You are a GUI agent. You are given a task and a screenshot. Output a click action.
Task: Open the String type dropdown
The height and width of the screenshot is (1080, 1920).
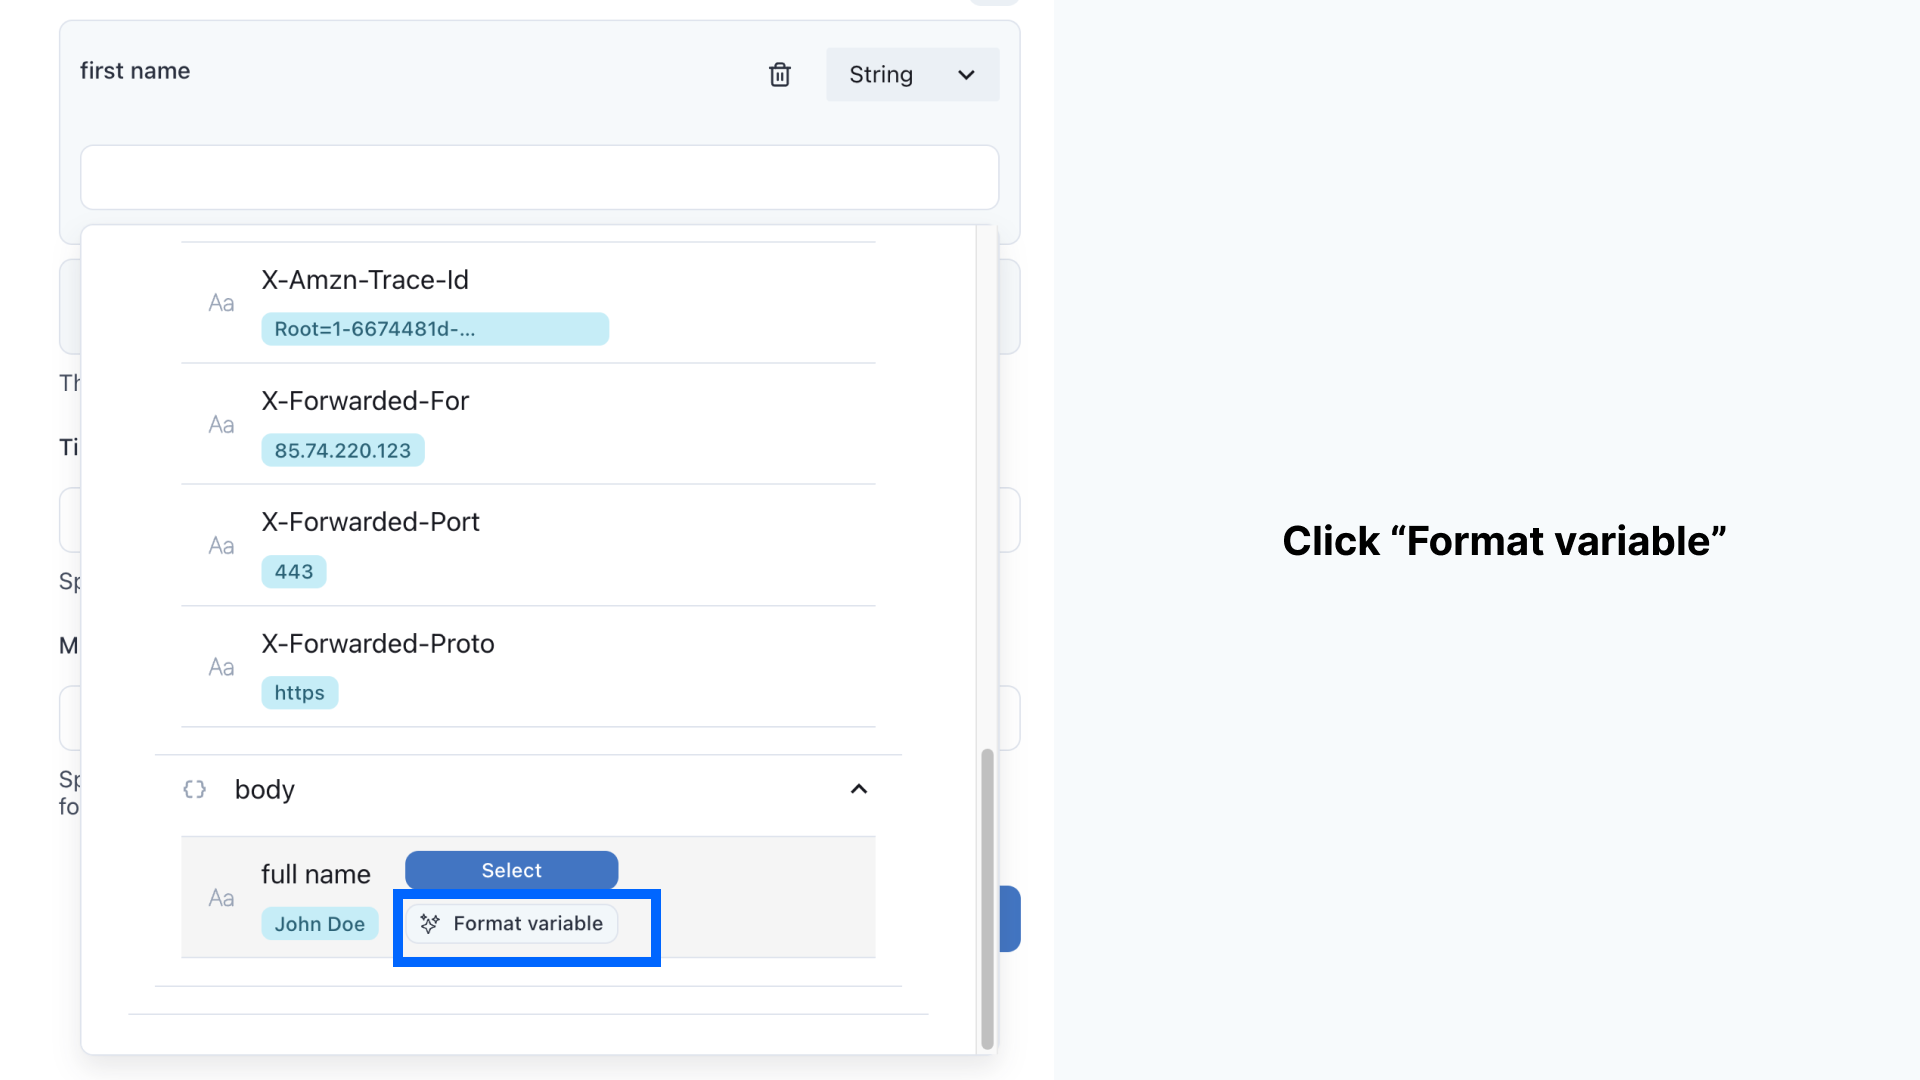tap(912, 74)
